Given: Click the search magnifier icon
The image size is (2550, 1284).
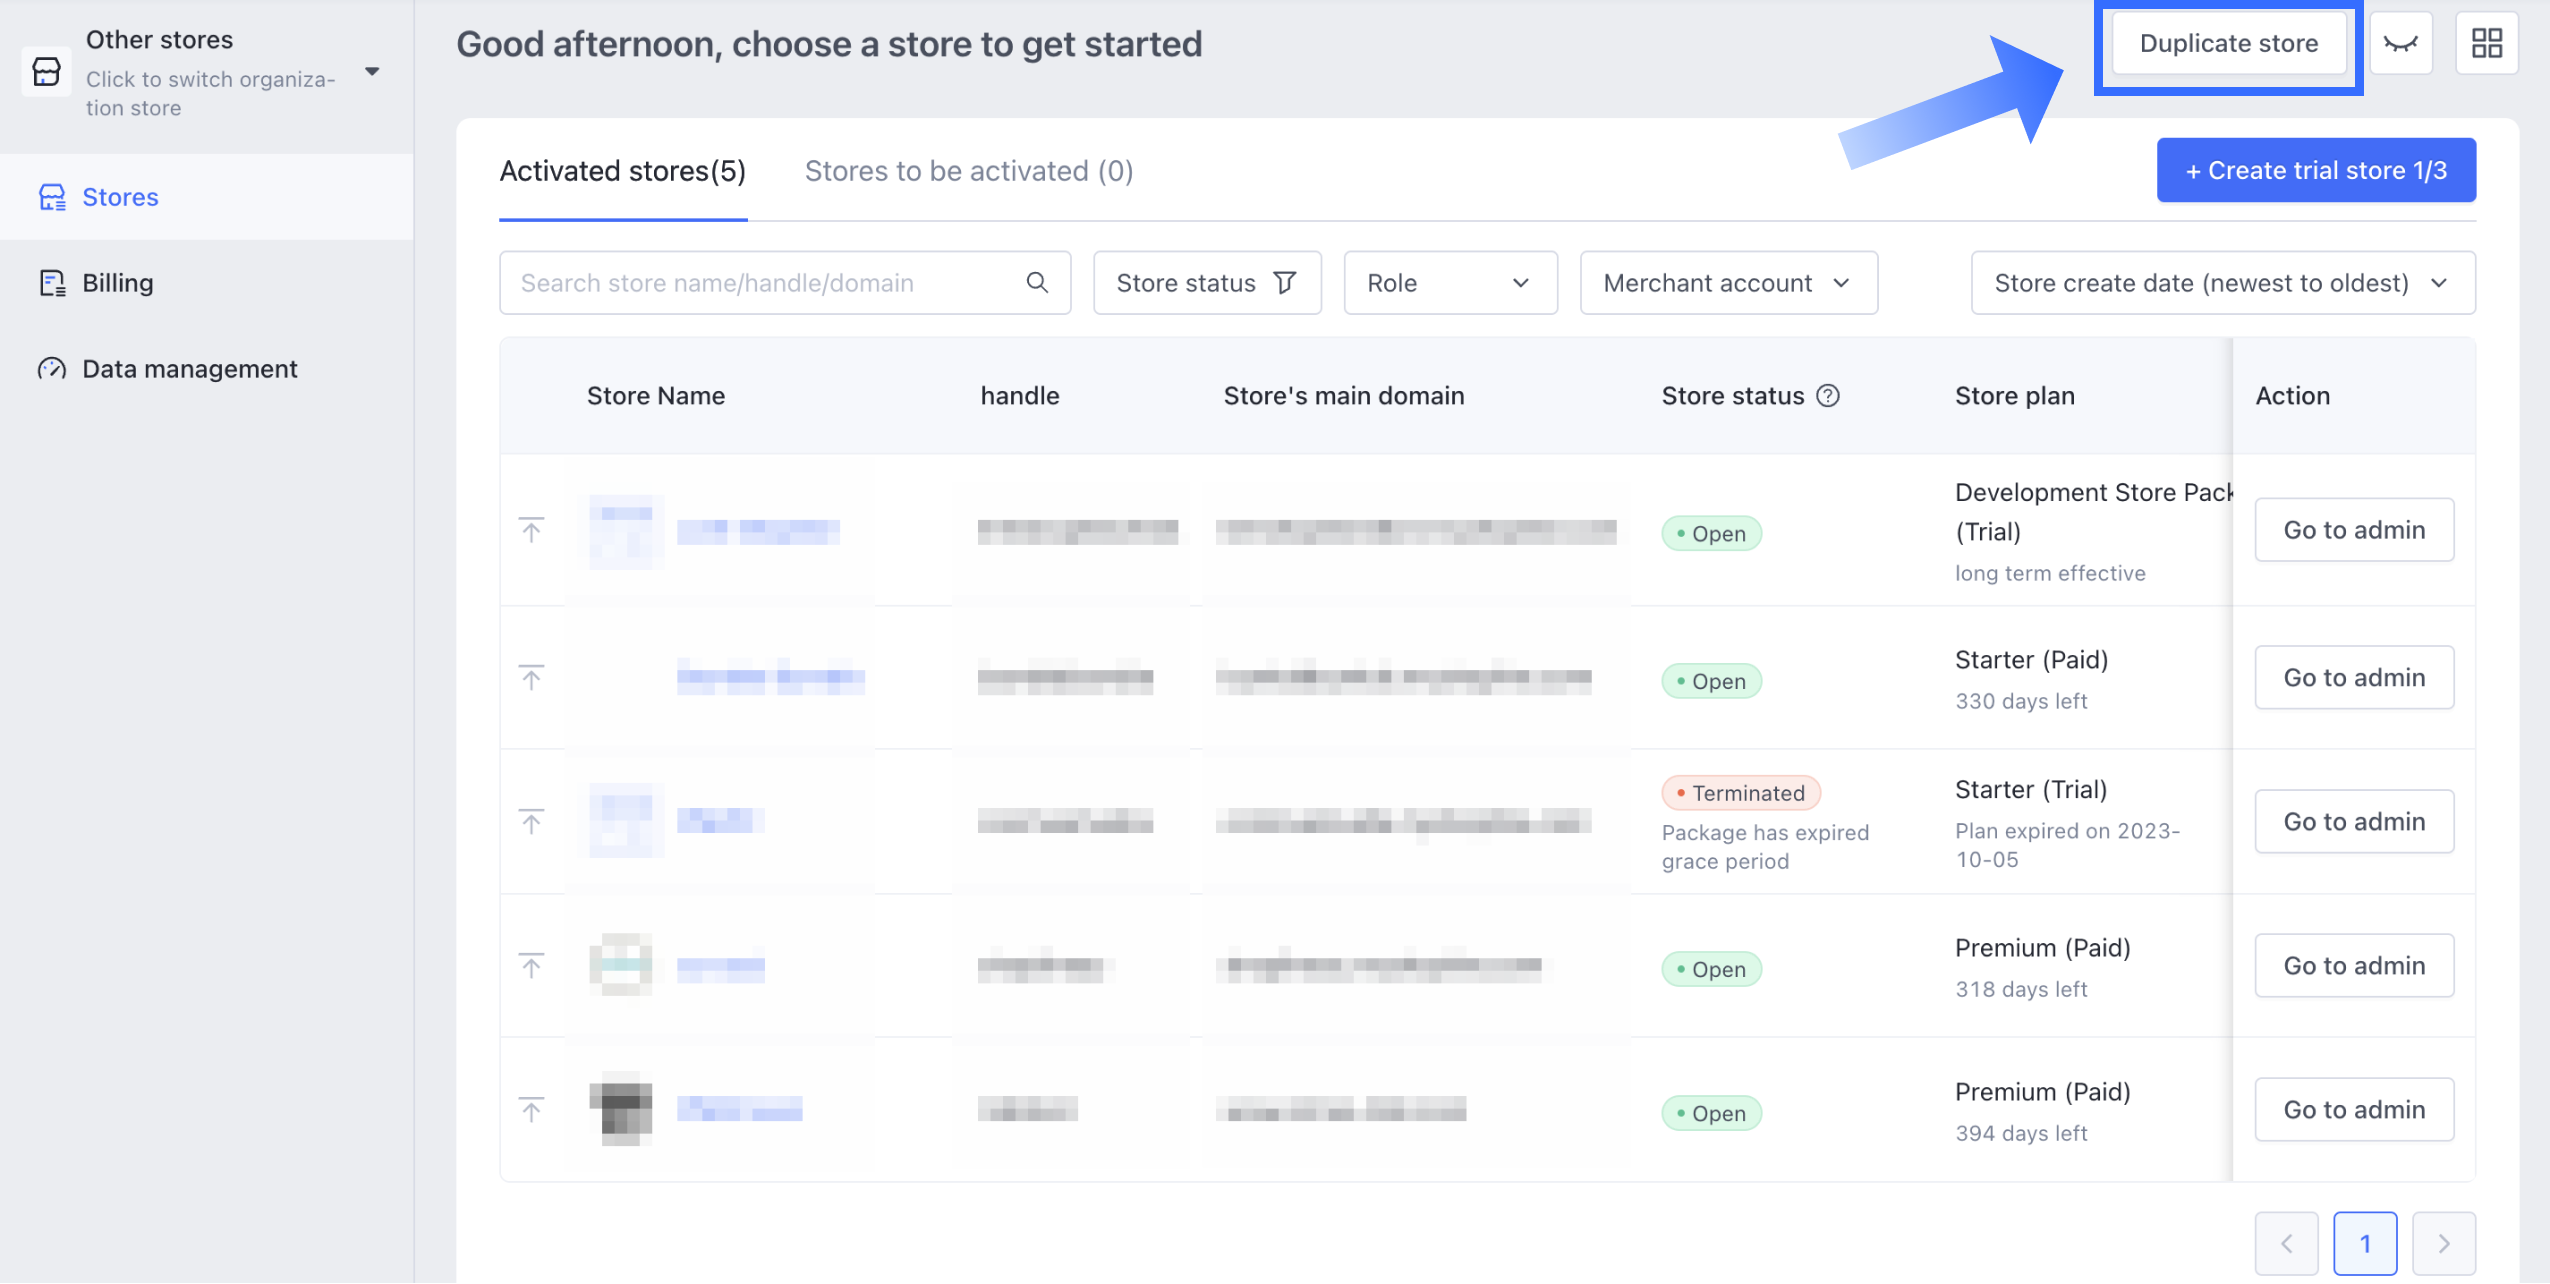Looking at the screenshot, I should (x=1037, y=283).
